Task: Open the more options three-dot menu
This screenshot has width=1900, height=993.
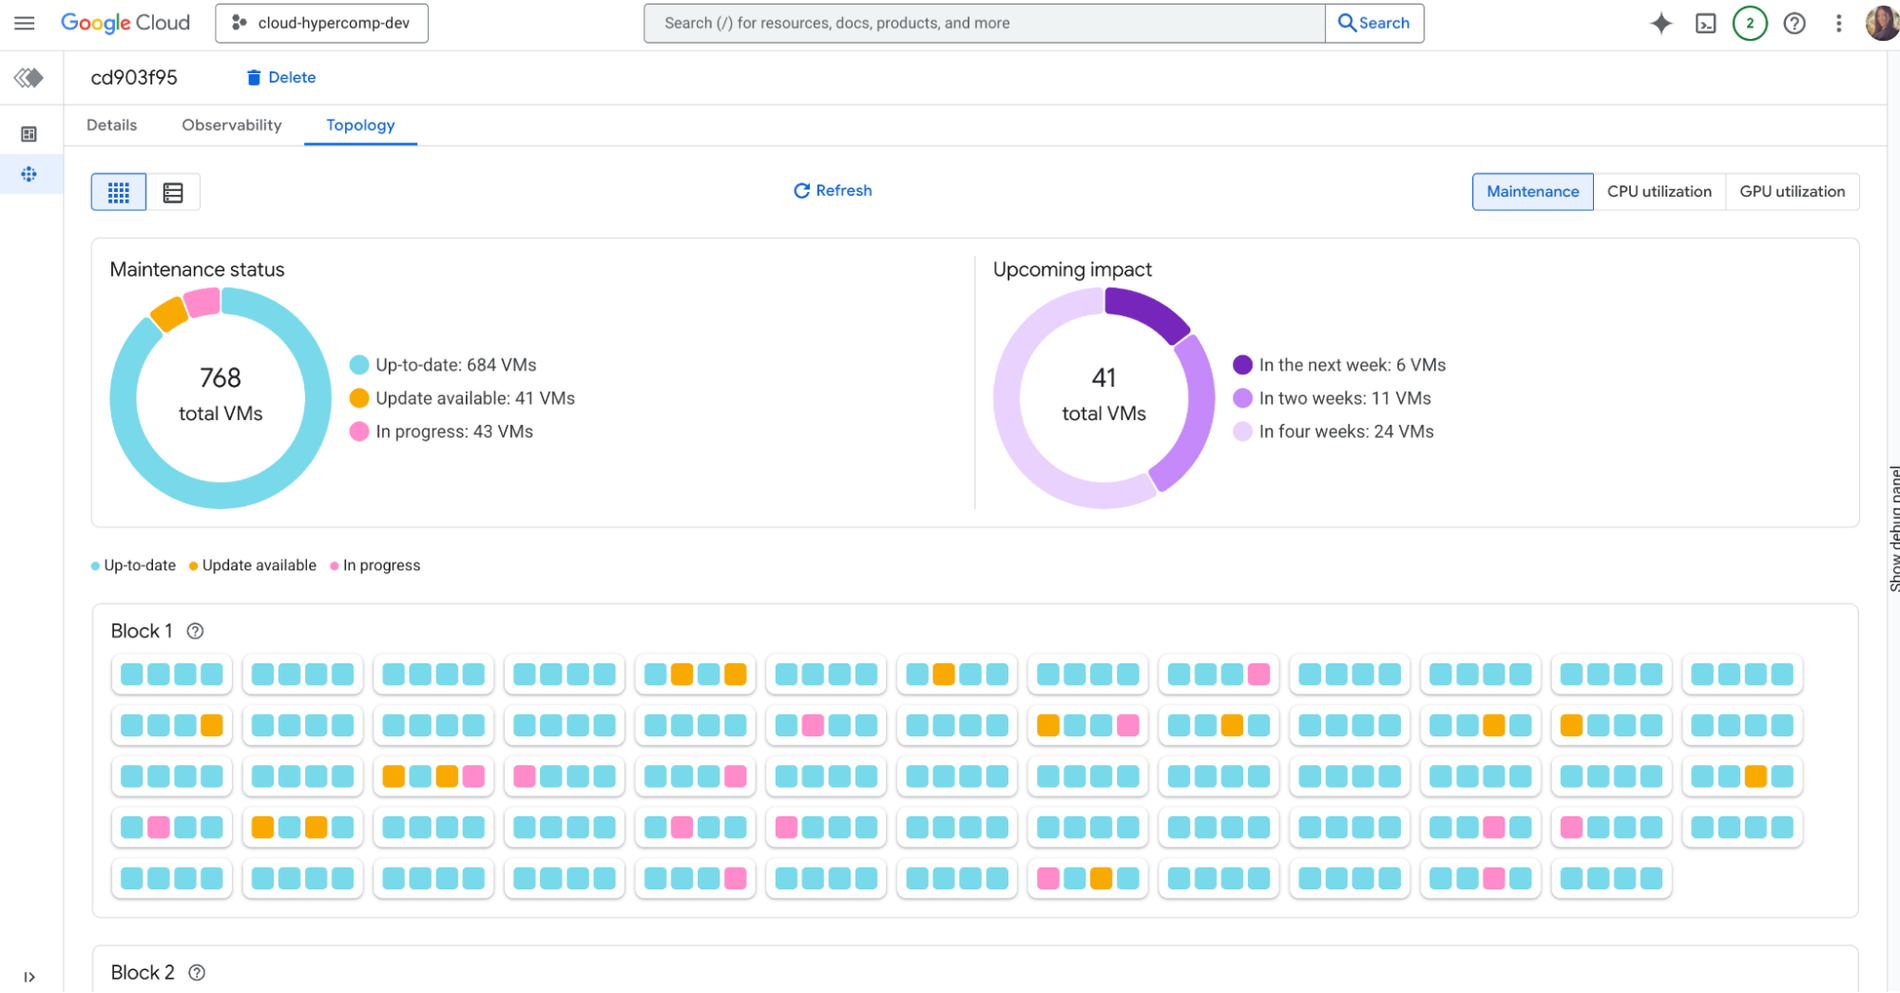Action: pos(1838,23)
